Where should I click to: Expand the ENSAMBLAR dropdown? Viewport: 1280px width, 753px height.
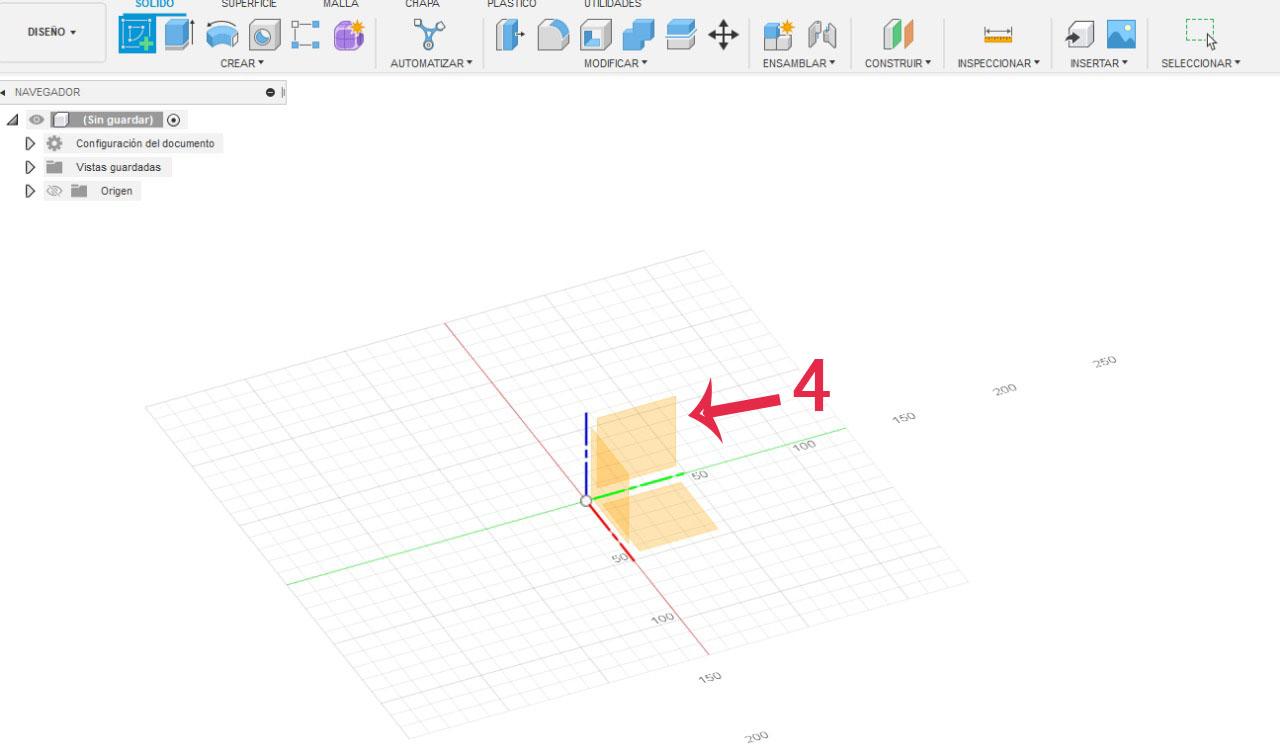point(799,63)
